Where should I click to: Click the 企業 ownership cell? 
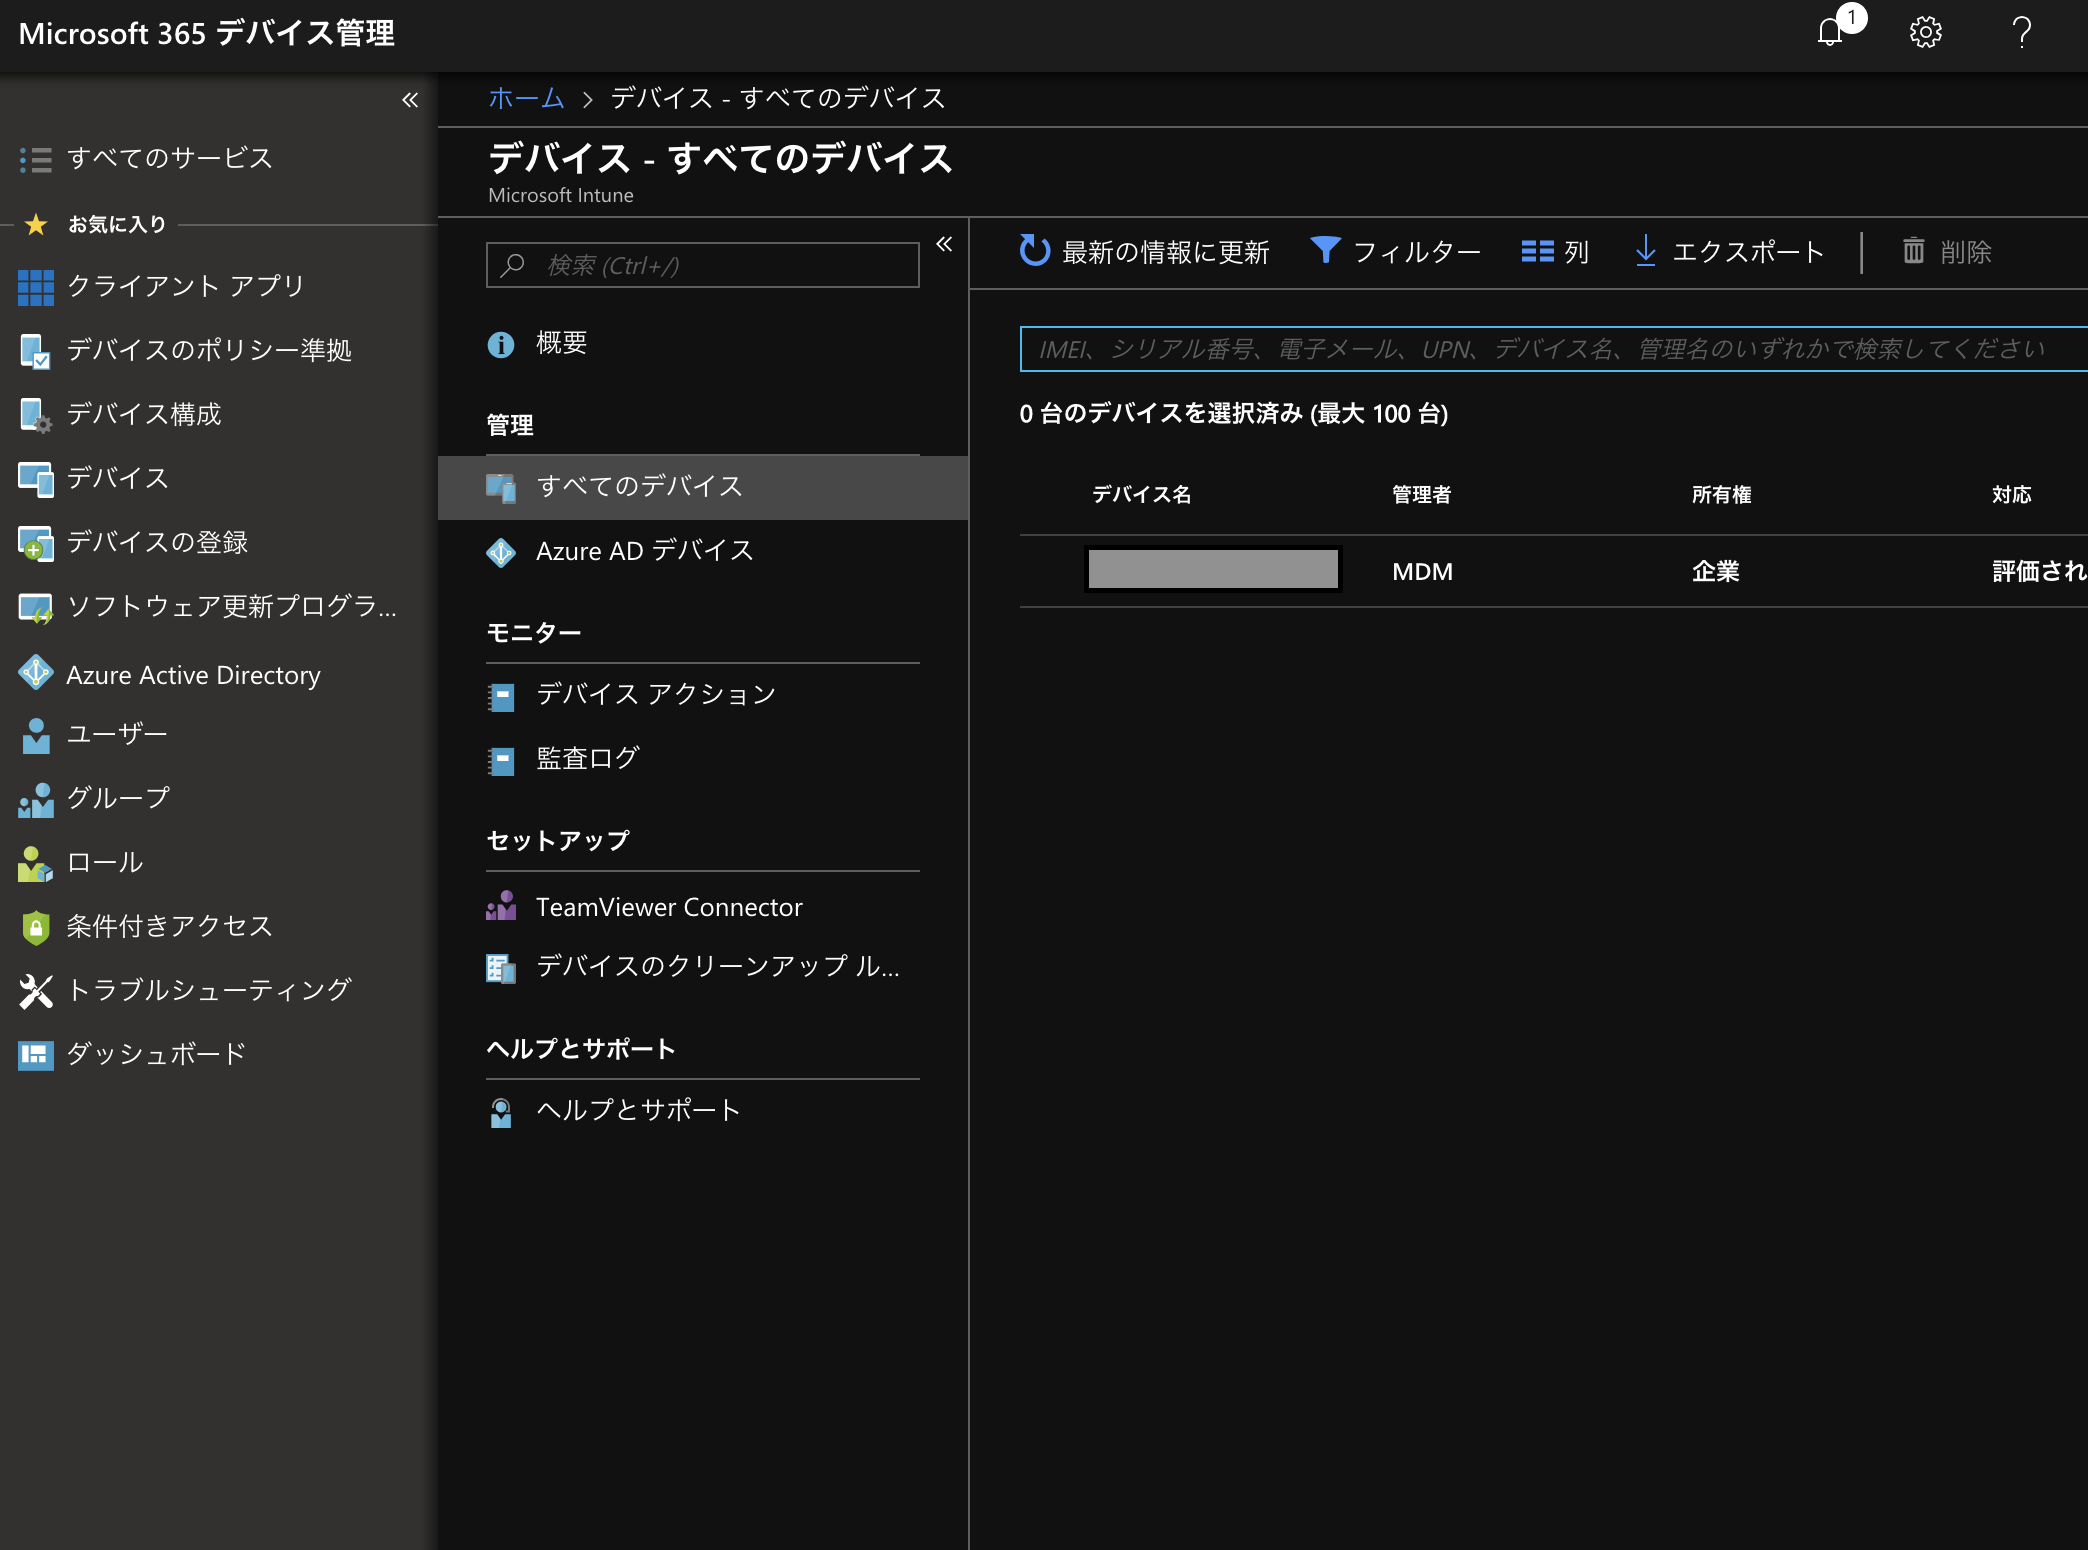[x=1715, y=571]
